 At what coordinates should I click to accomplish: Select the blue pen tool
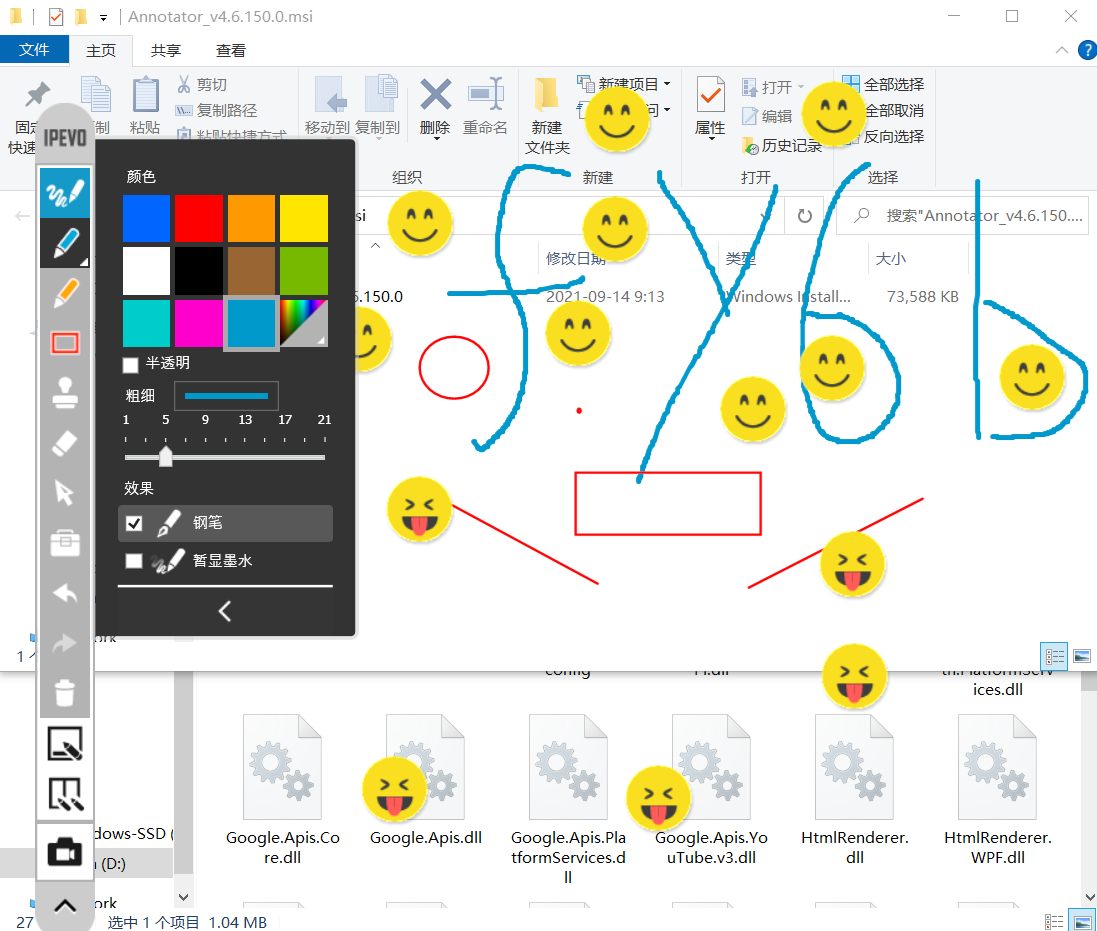point(65,243)
